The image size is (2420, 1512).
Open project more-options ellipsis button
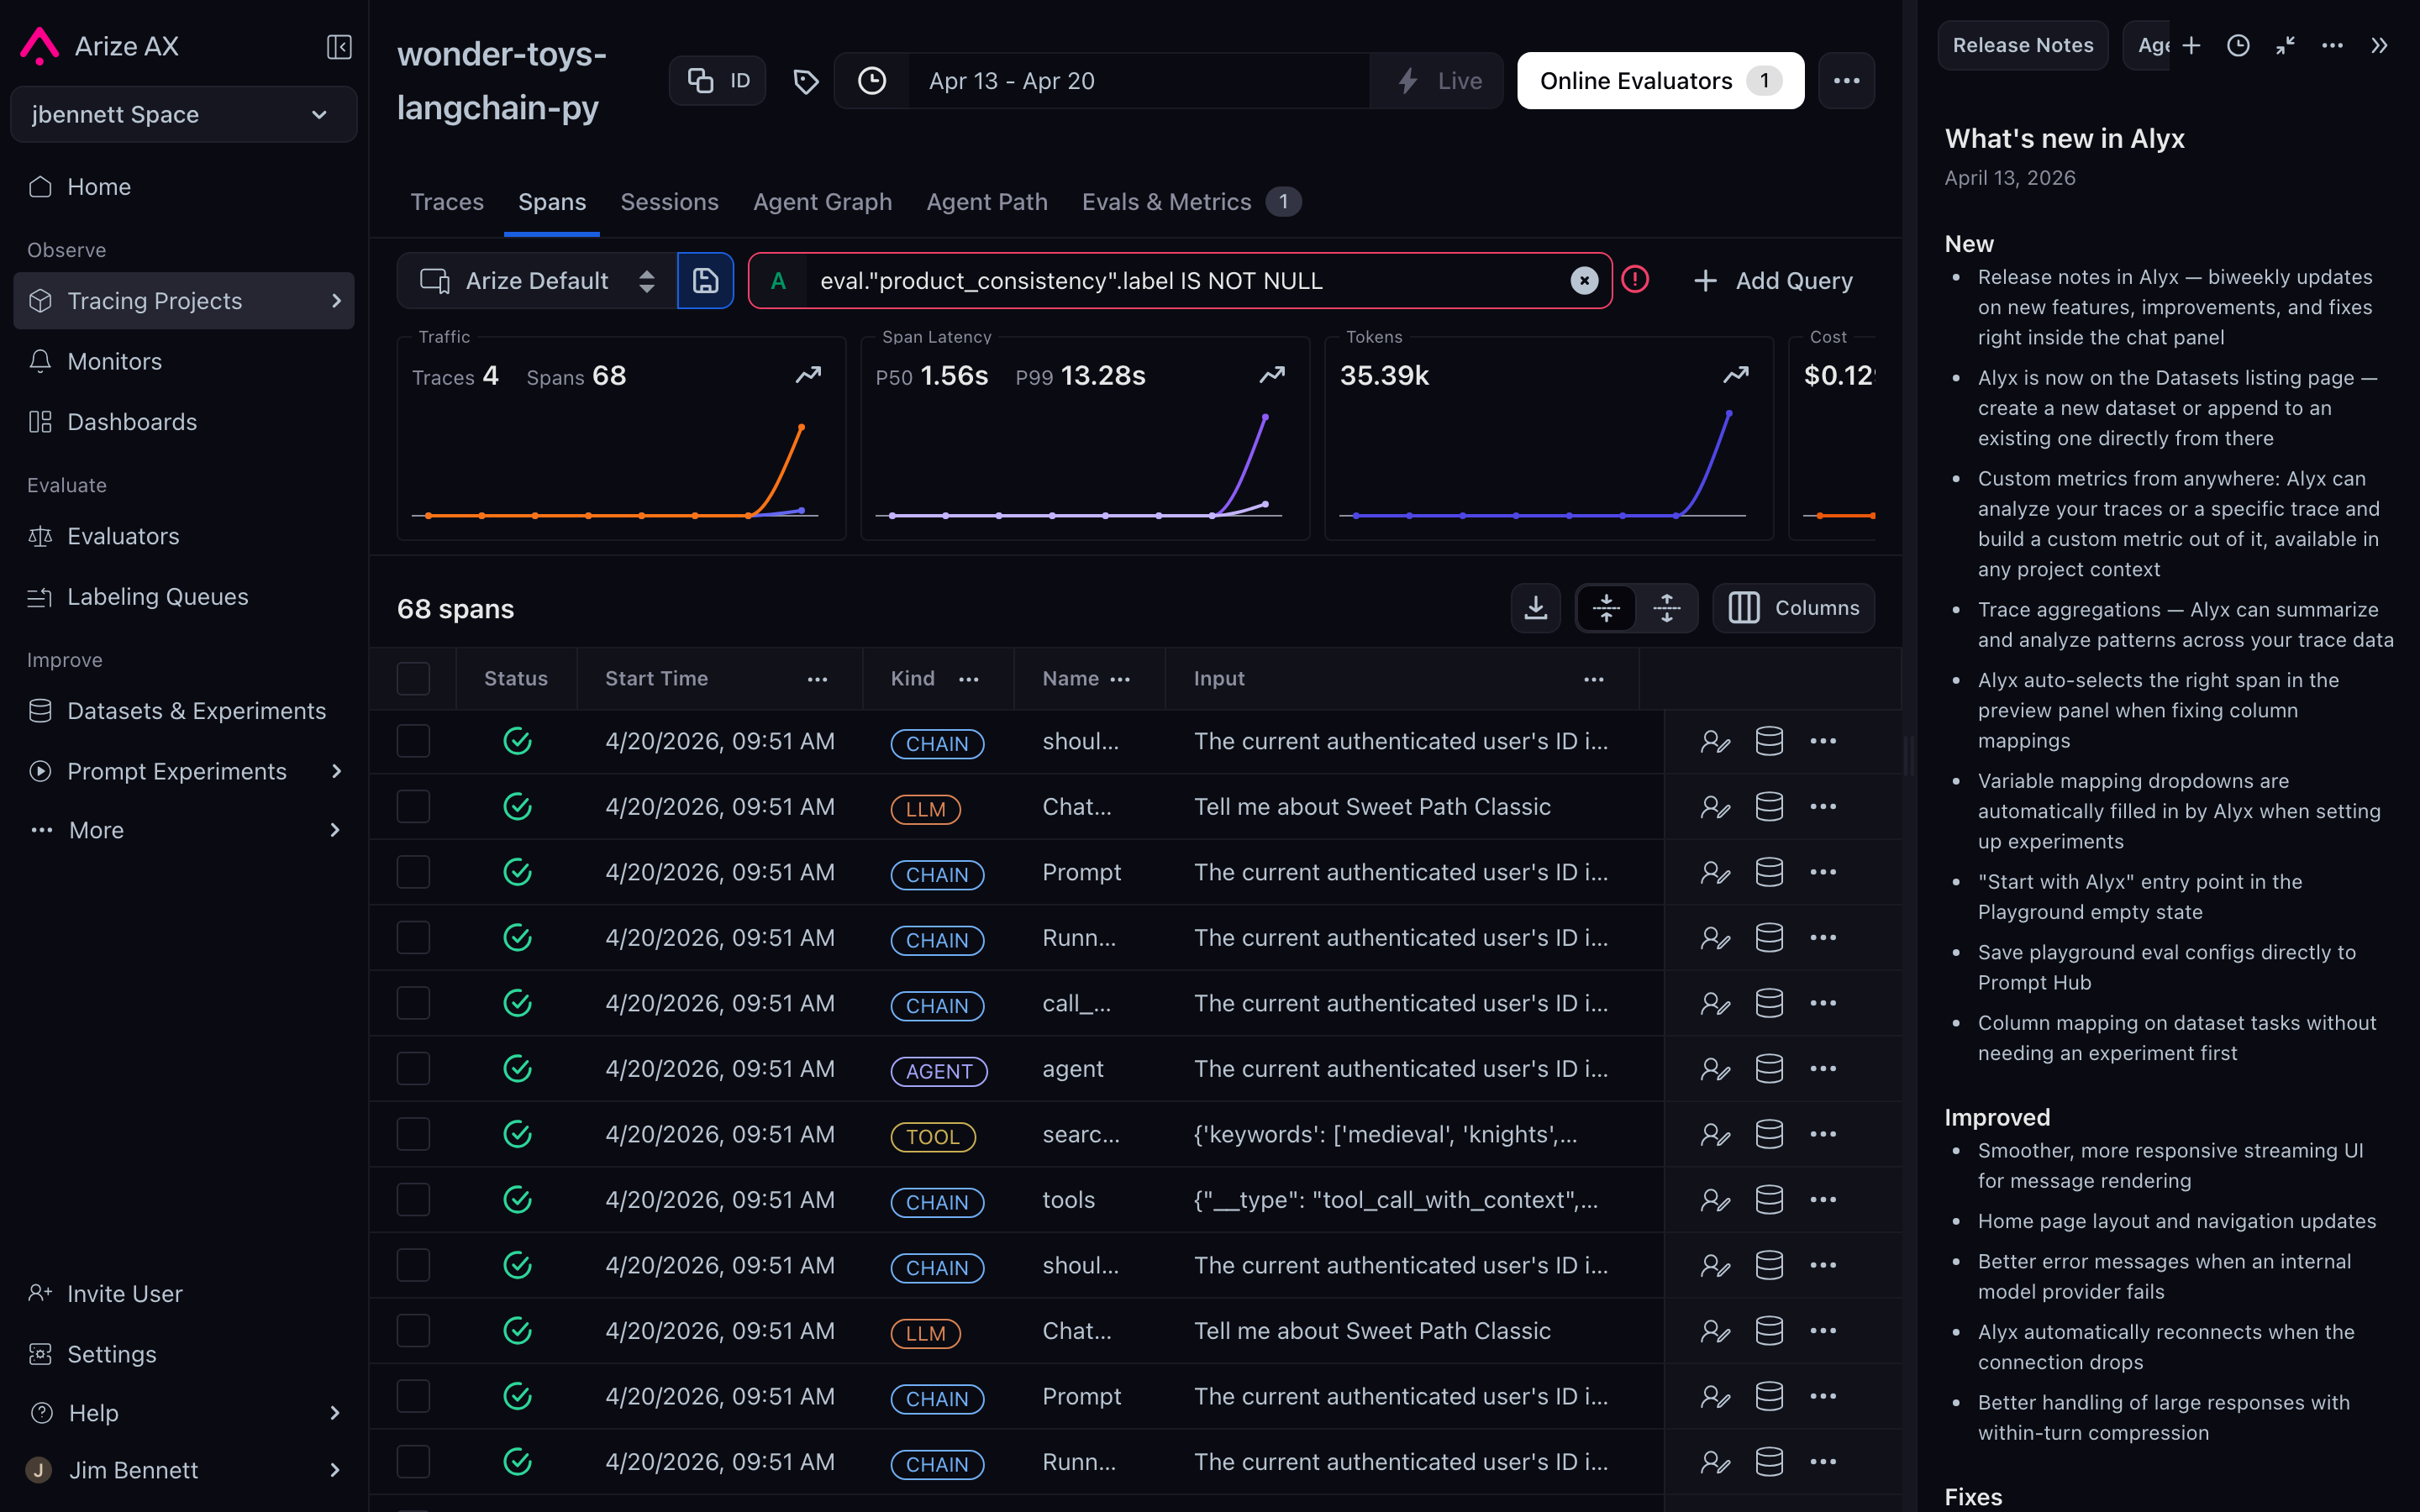[x=1846, y=81]
